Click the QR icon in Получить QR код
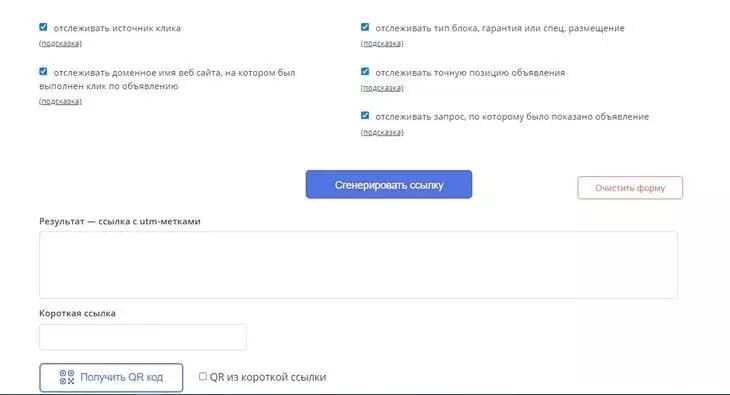 (x=67, y=377)
